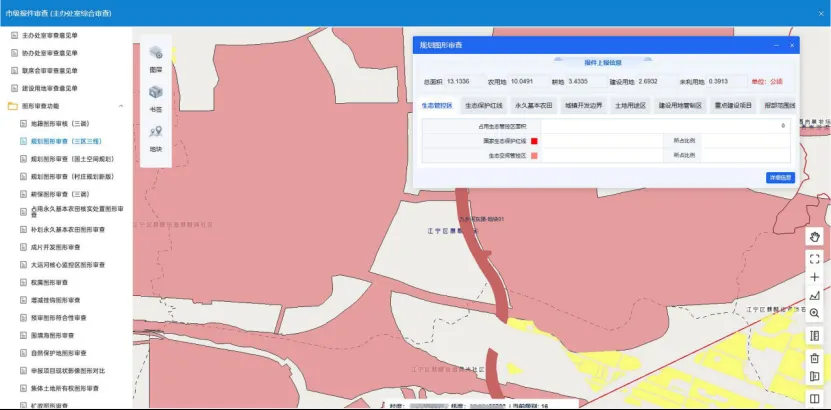Click document icon beside 权属图形审查
Viewport: 831px width, 410px height.
pos(23,282)
